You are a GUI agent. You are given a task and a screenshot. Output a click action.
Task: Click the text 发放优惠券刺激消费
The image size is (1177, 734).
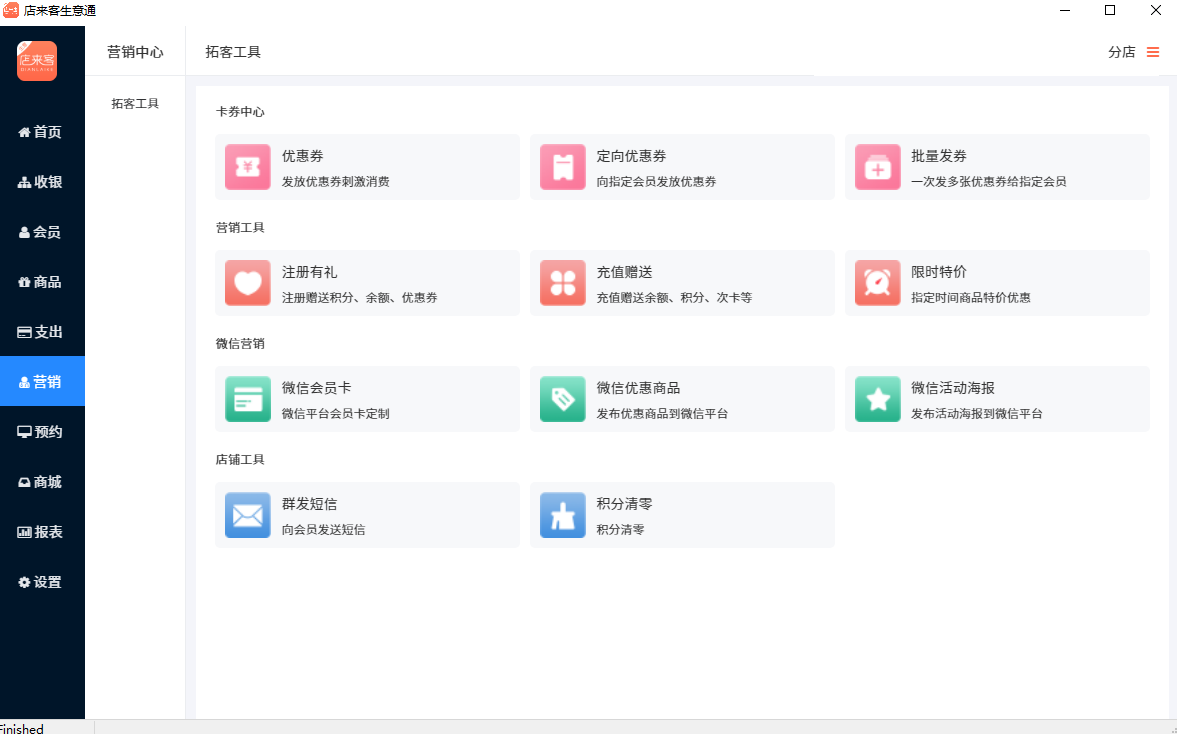tap(336, 182)
